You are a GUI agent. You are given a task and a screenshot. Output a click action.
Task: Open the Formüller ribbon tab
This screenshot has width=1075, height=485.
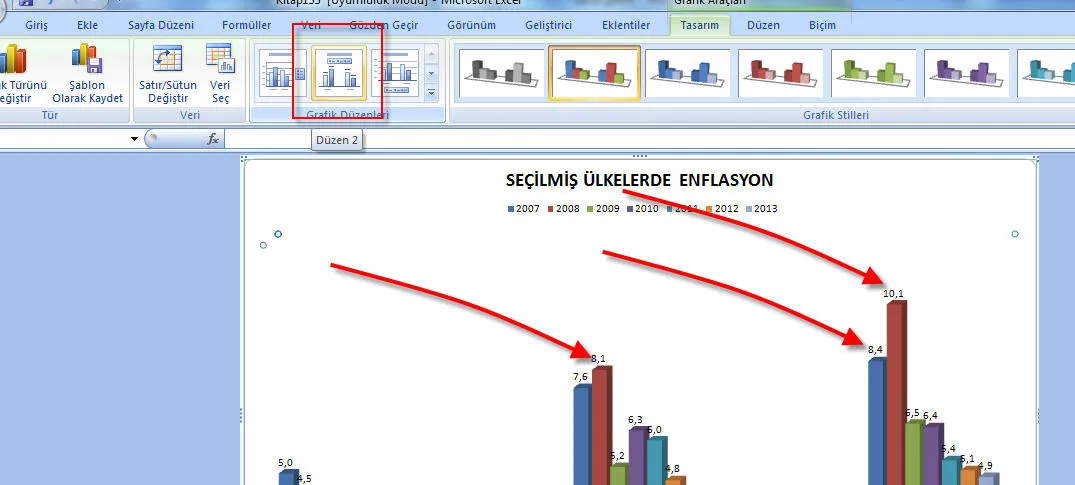(247, 25)
